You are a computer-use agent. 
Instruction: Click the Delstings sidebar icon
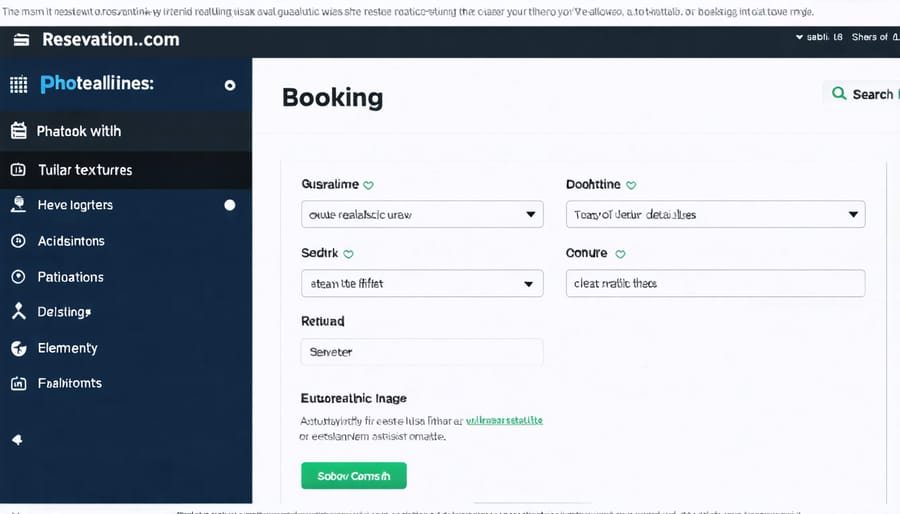18,312
